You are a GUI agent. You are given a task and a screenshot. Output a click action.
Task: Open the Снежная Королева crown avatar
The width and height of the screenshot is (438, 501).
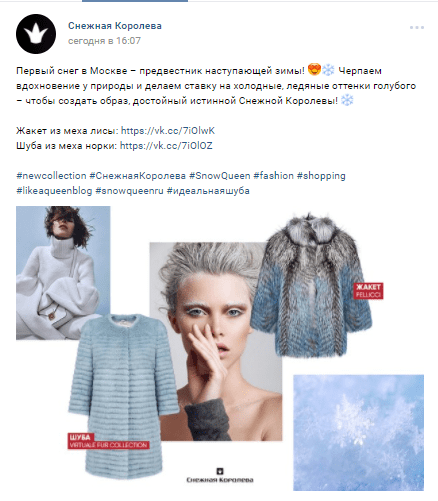coord(36,34)
